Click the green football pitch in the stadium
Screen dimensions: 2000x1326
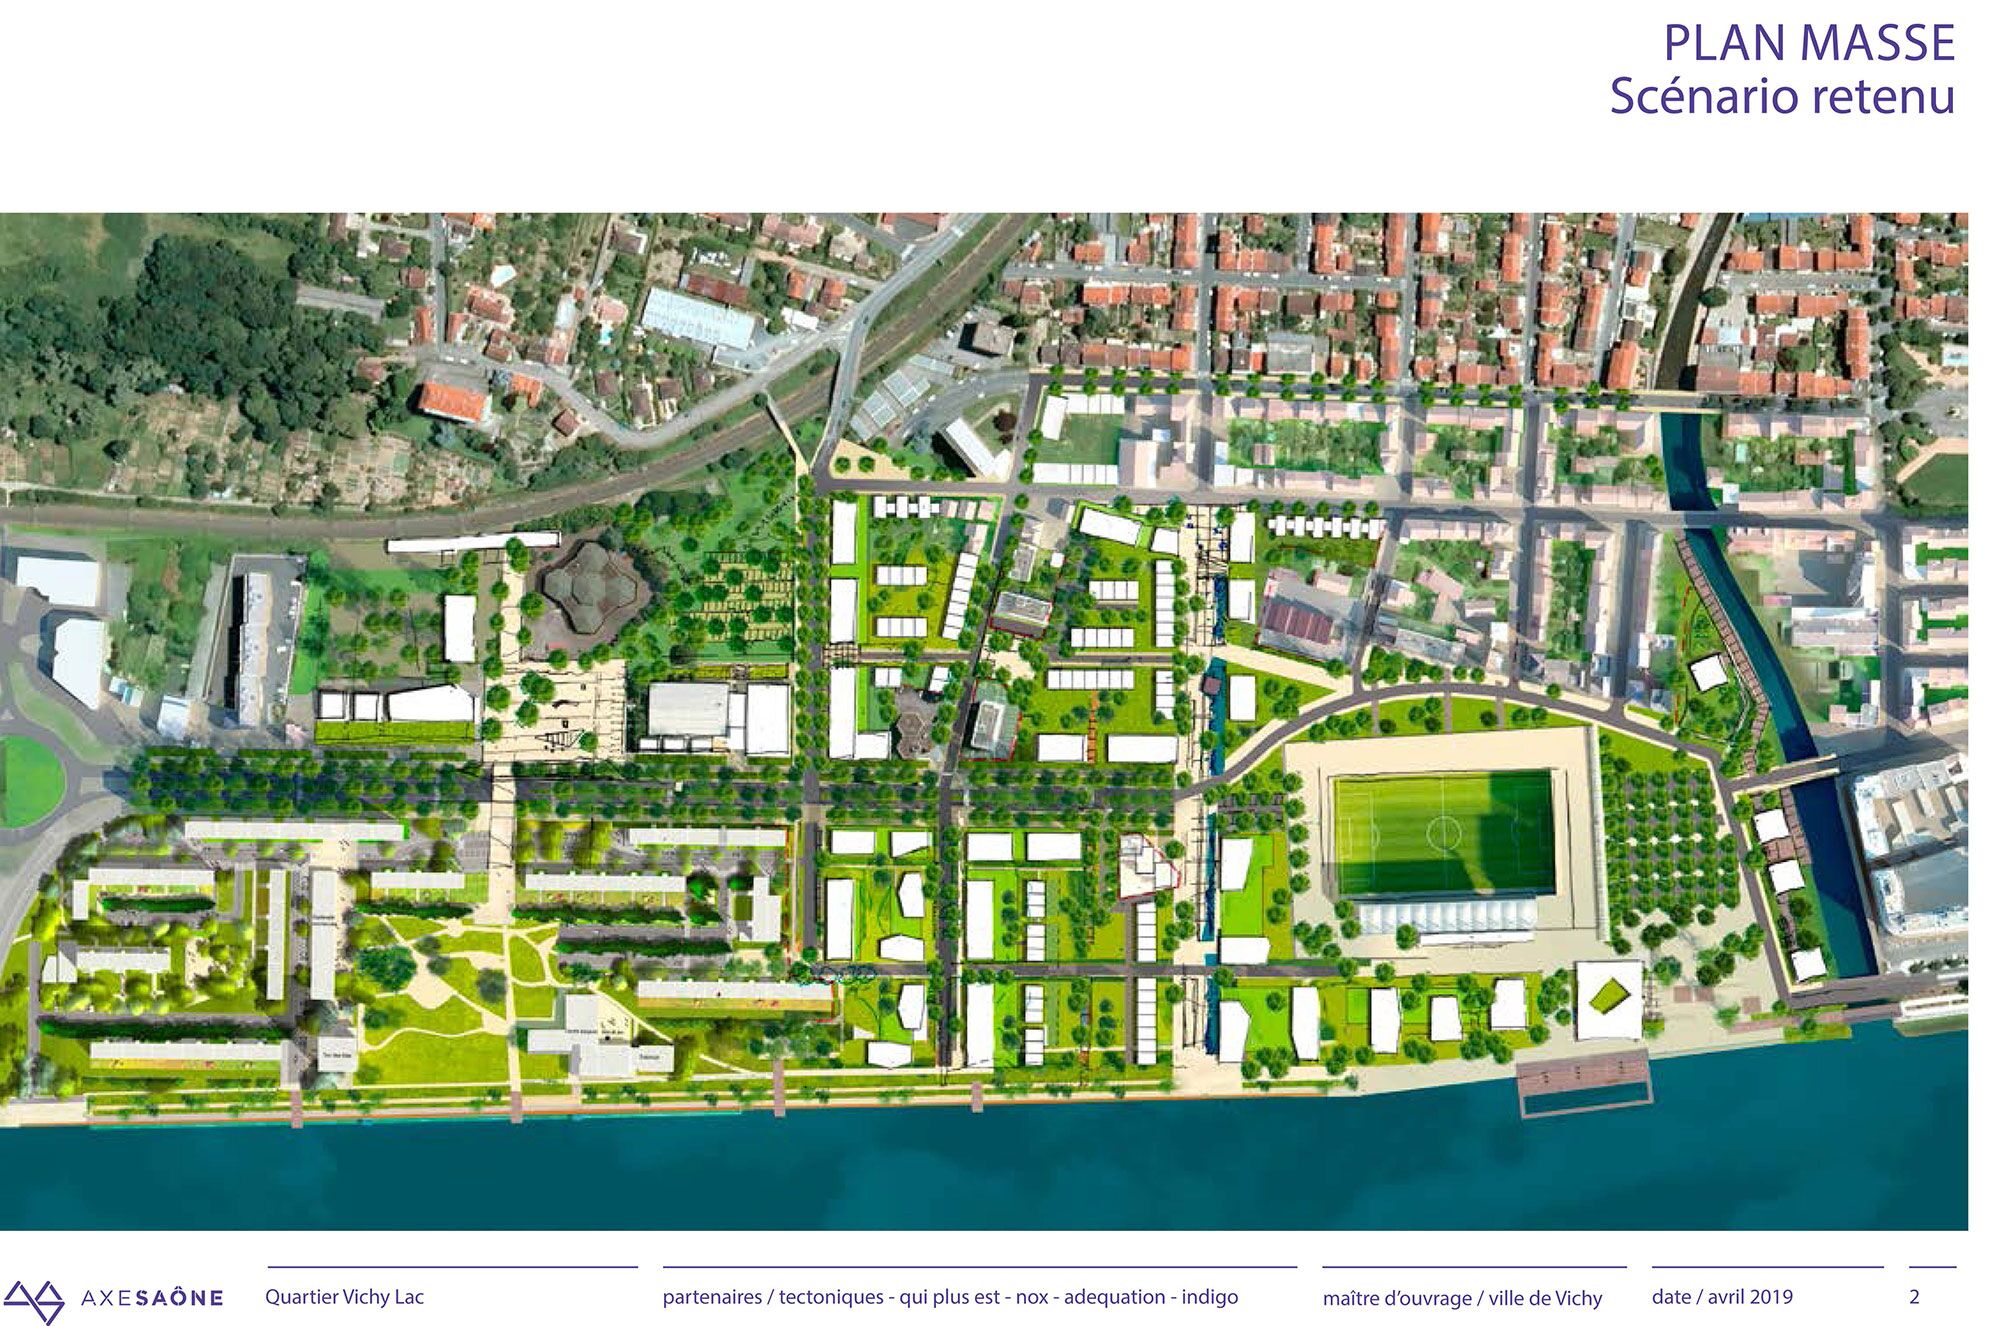pyautogui.click(x=1445, y=832)
